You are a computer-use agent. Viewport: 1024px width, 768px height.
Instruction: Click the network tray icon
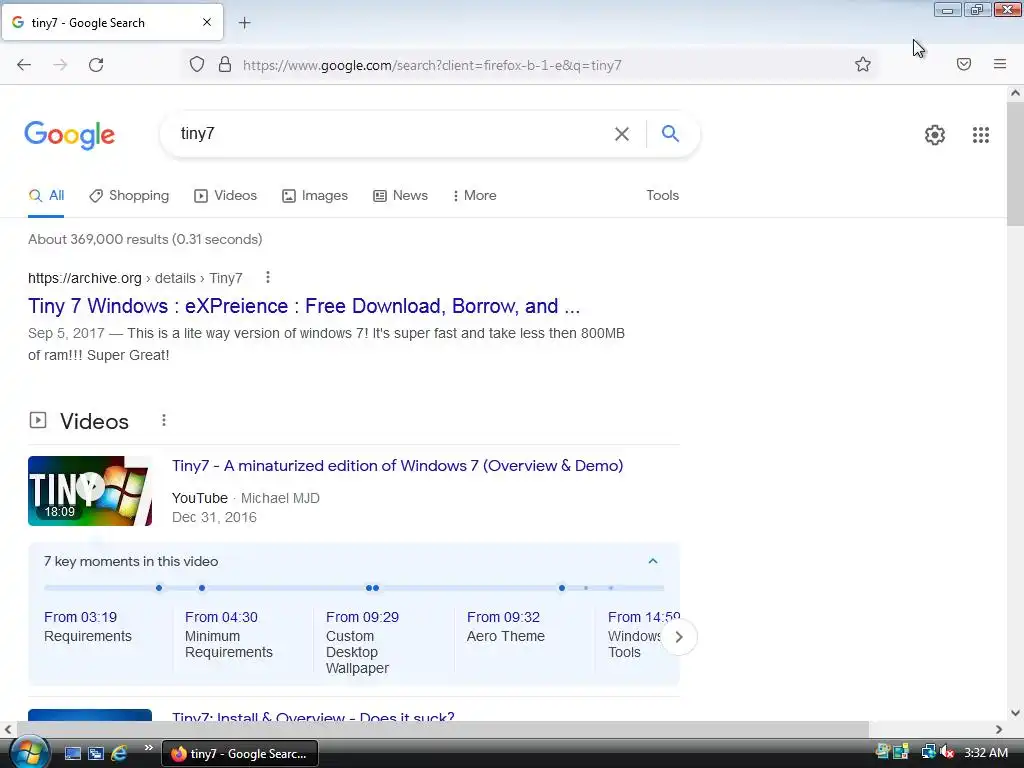pos(928,752)
